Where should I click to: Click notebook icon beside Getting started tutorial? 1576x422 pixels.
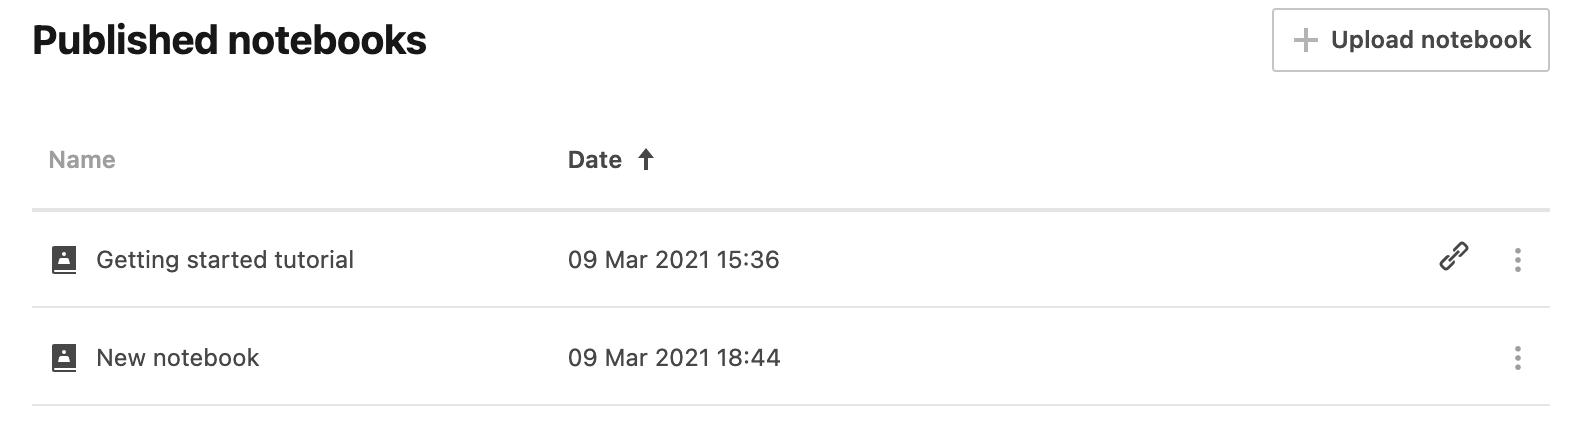pyautogui.click(x=64, y=260)
